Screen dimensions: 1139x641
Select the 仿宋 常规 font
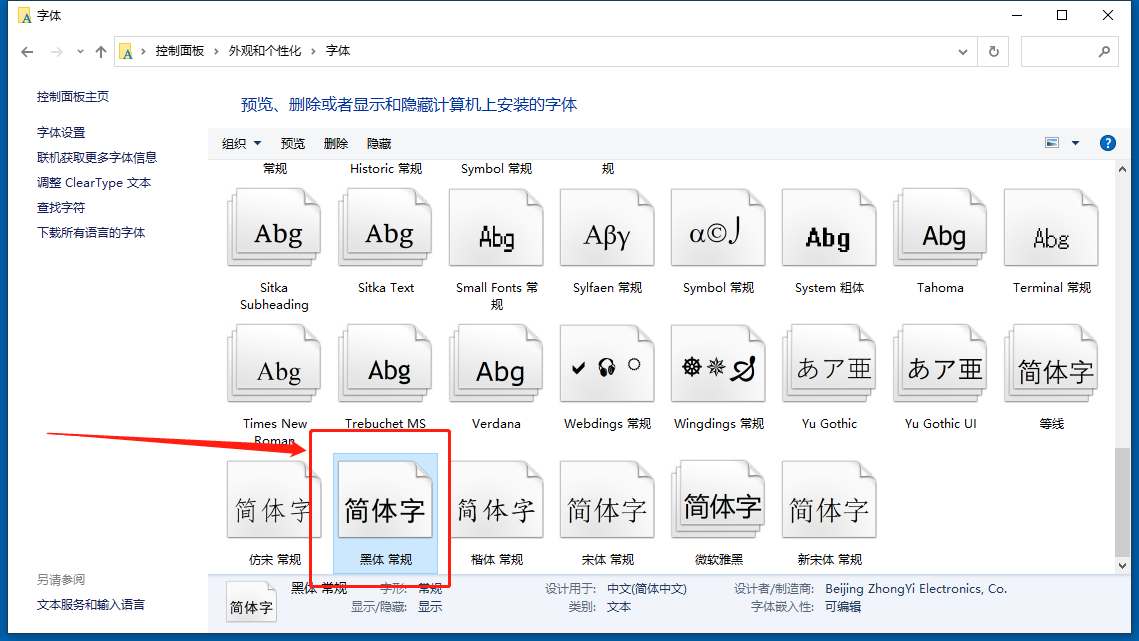tap(273, 497)
